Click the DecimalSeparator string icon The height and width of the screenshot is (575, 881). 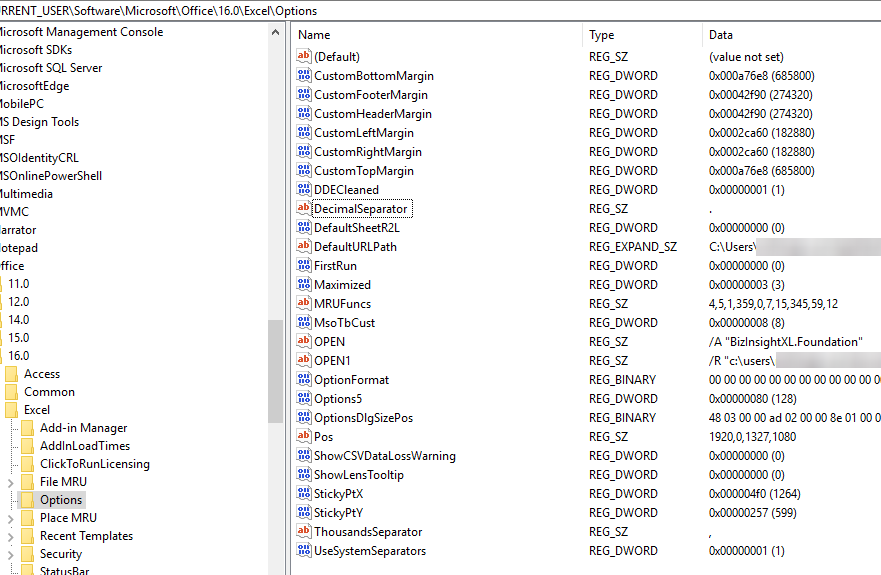[x=304, y=208]
